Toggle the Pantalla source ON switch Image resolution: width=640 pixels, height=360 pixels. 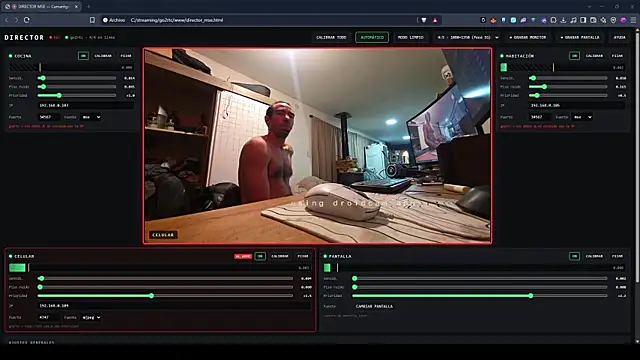[574, 256]
